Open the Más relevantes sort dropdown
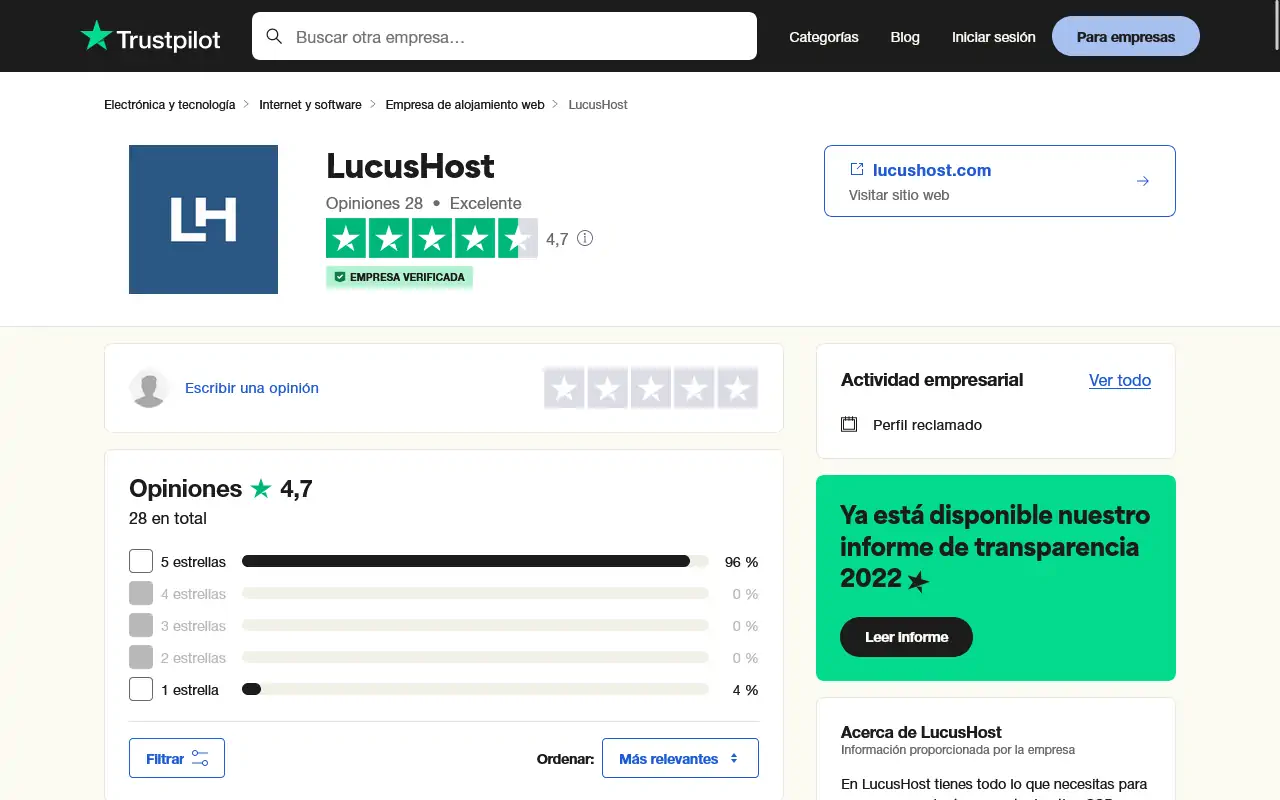Image resolution: width=1280 pixels, height=800 pixels. point(680,758)
